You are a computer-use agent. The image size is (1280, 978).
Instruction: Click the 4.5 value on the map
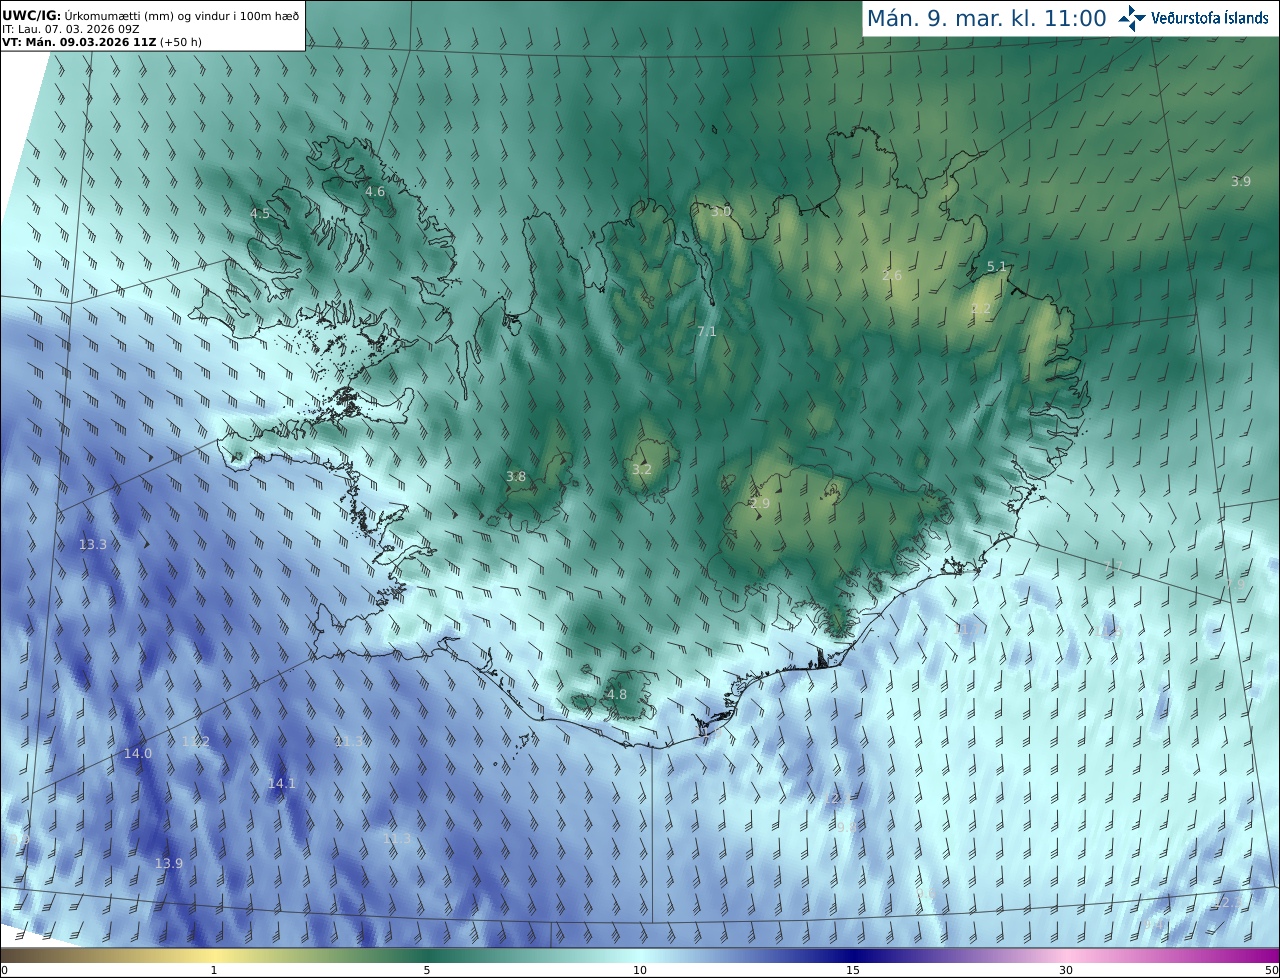260,214
